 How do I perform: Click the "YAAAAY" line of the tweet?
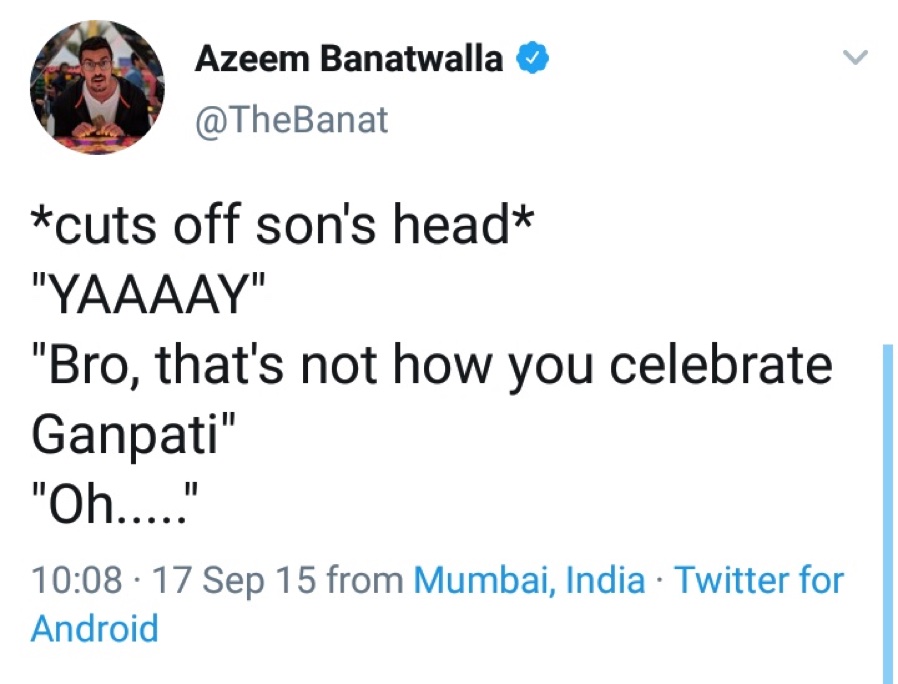pos(148,297)
